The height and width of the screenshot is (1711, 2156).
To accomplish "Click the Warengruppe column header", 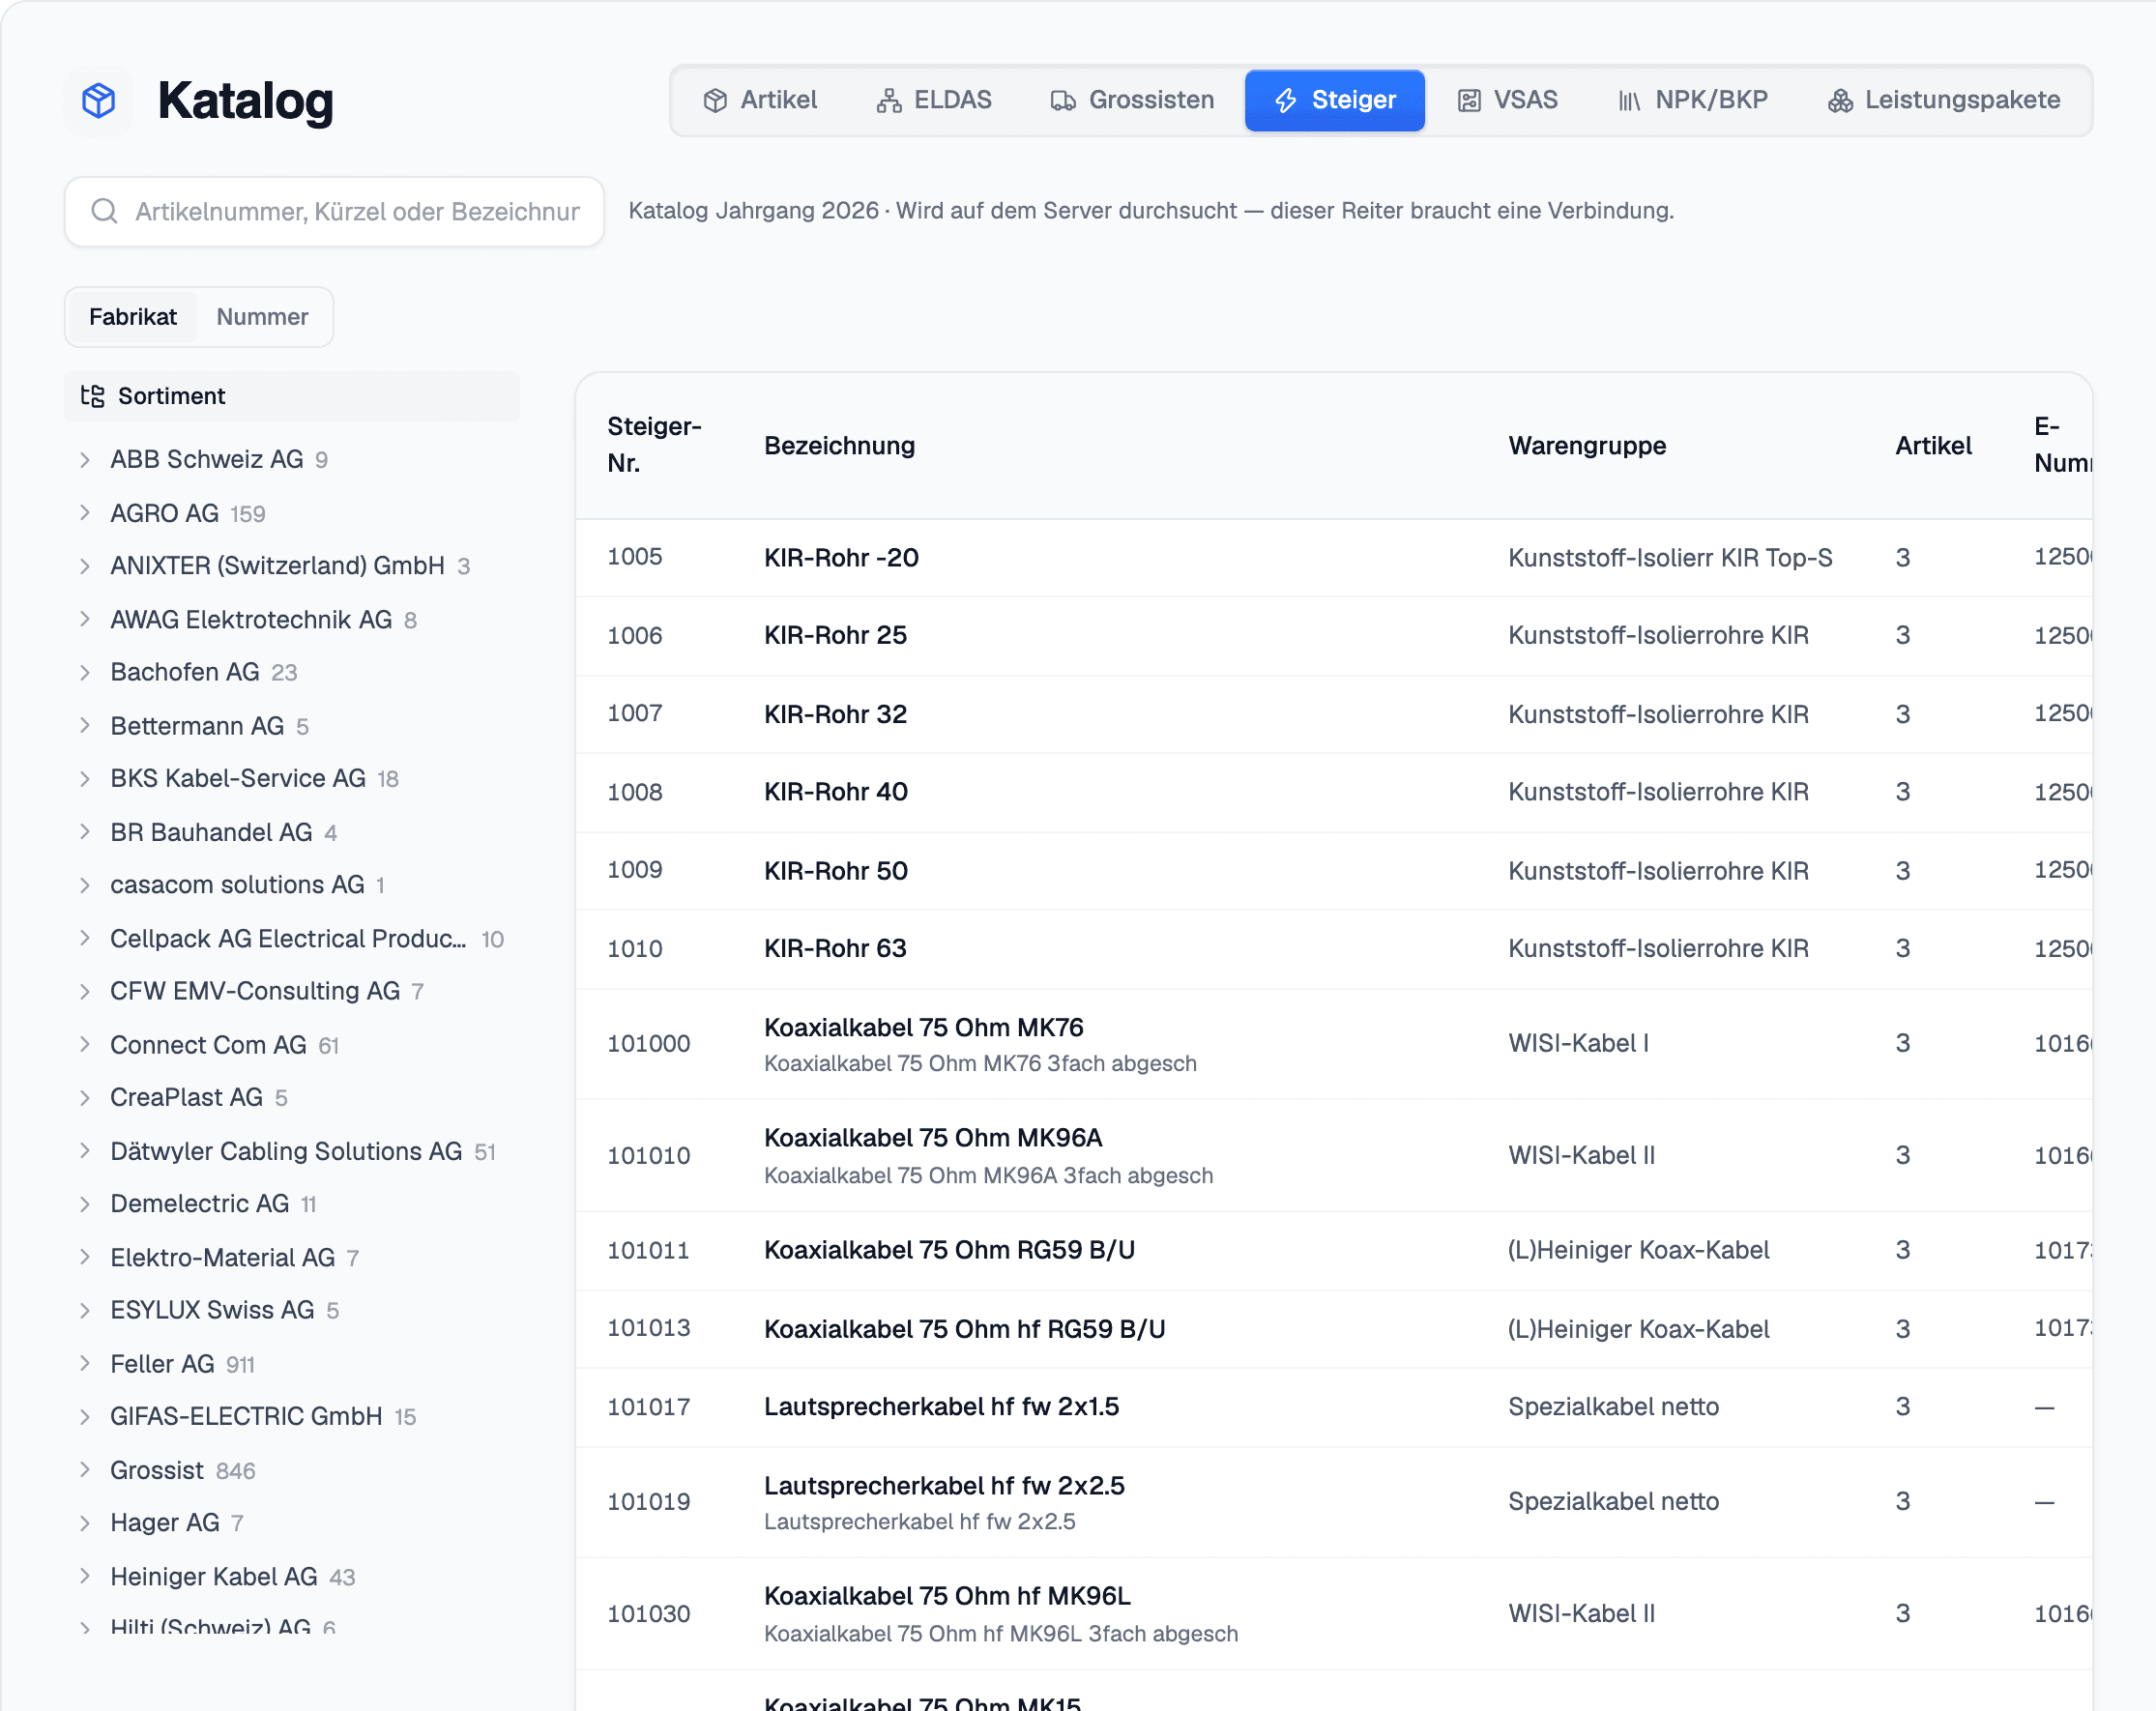I will tap(1587, 446).
